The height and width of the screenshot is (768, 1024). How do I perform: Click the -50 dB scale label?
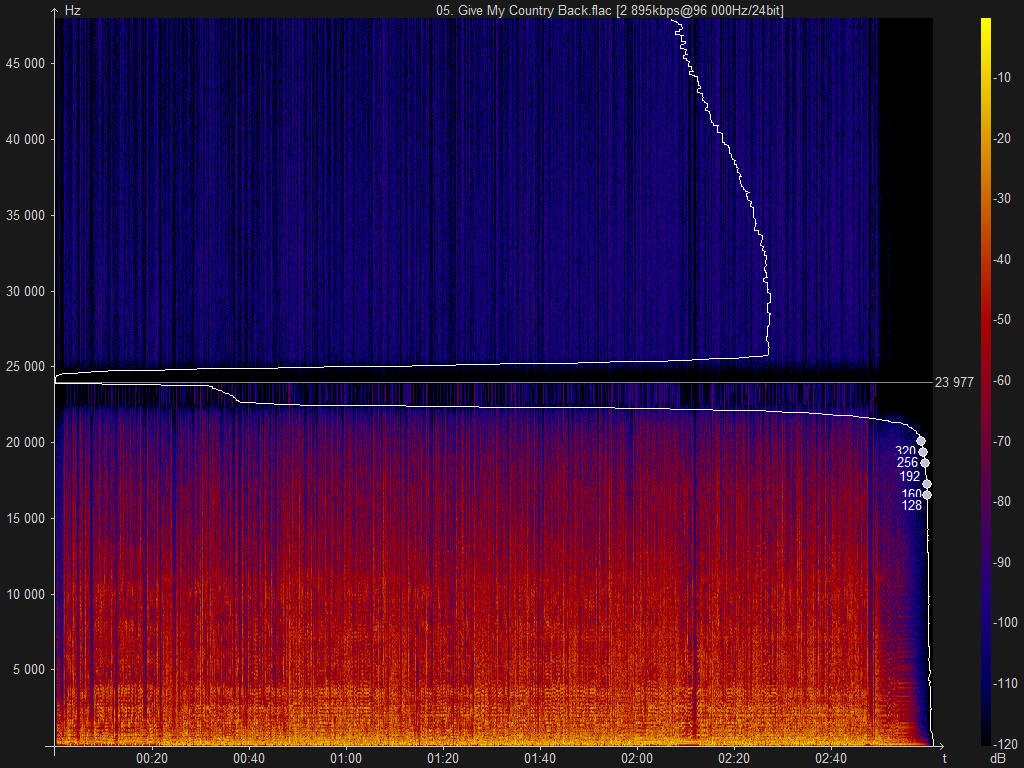[1002, 319]
